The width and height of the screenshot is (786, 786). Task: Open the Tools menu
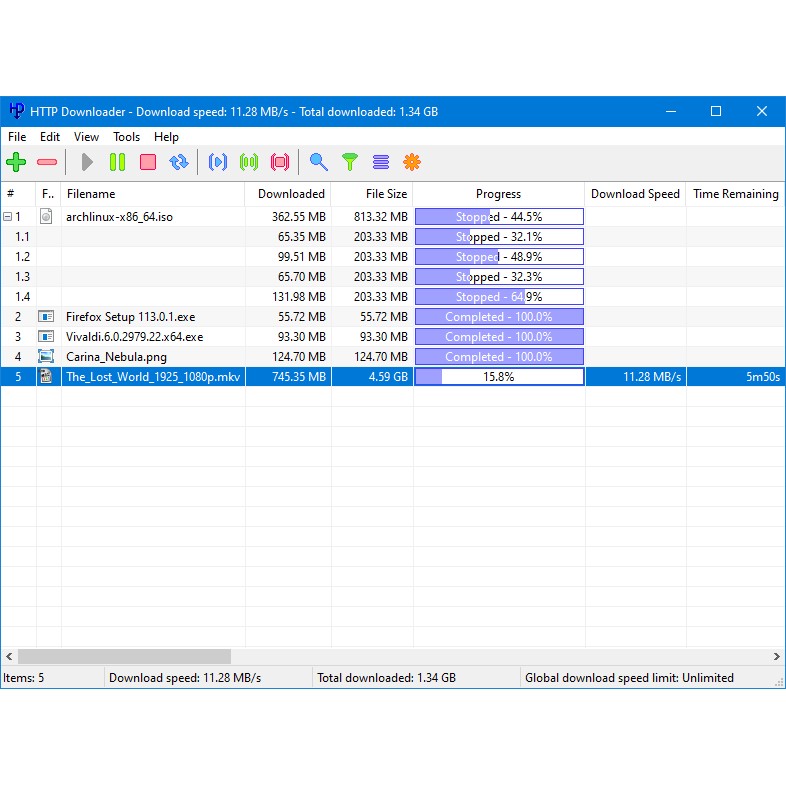(x=126, y=136)
